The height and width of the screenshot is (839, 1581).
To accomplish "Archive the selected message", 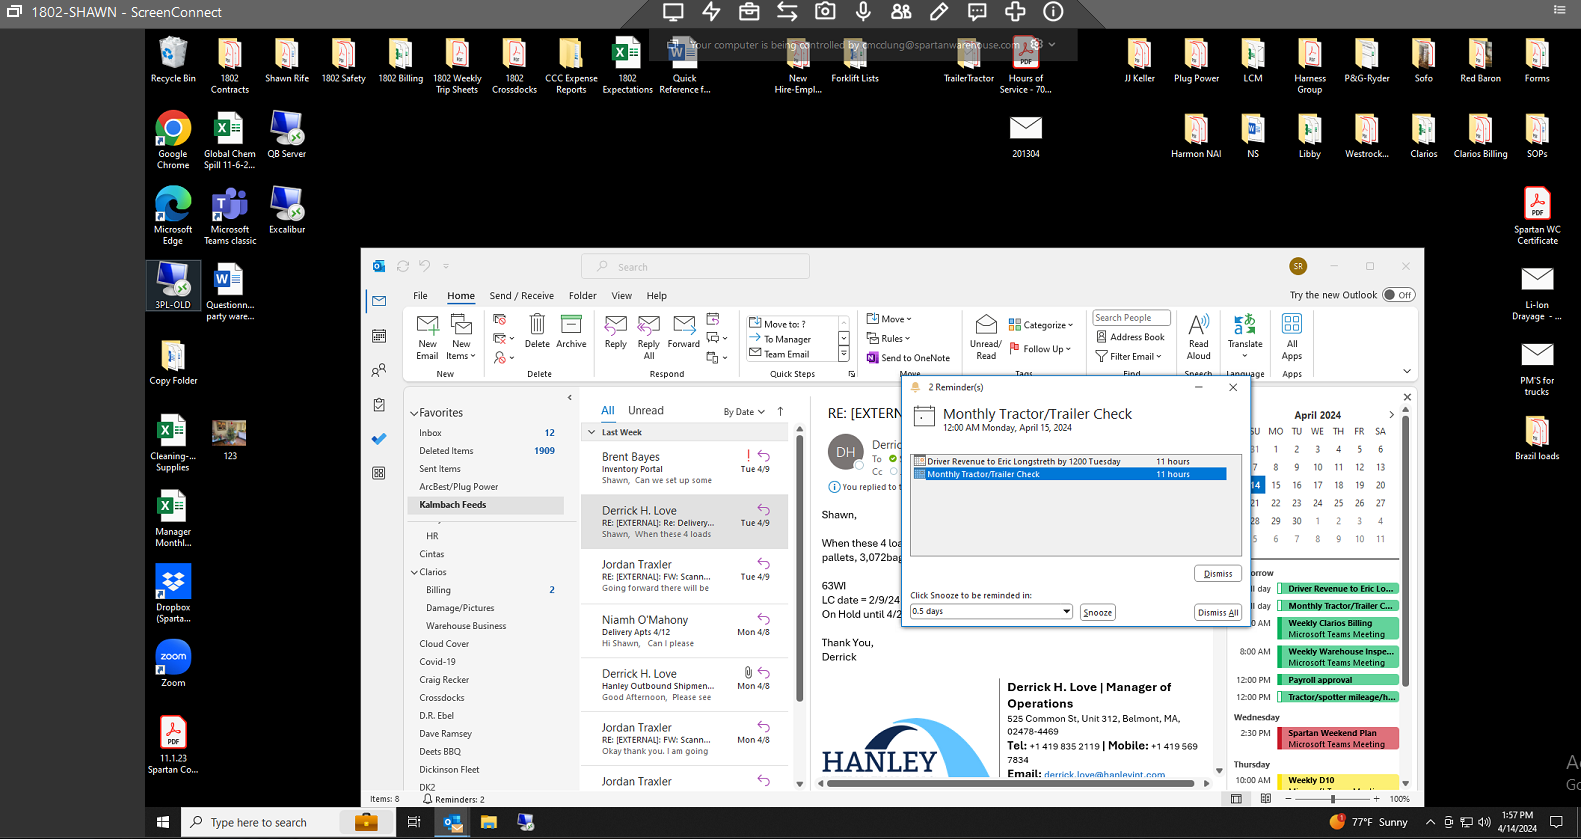I will point(571,331).
